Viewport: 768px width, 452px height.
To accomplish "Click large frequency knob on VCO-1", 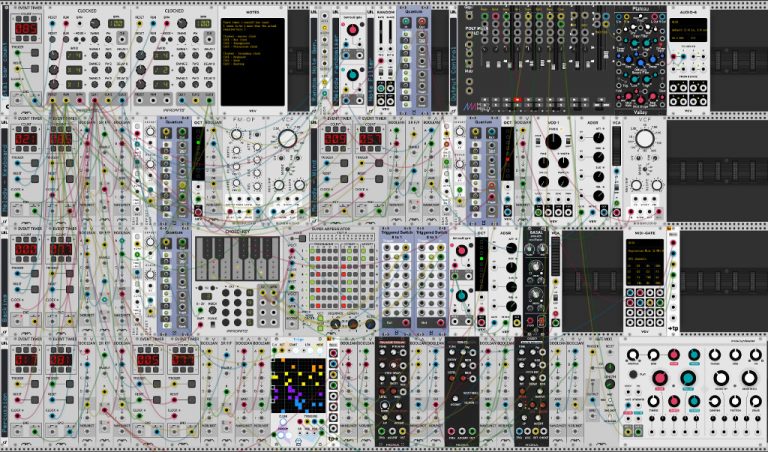I will pos(553,141).
